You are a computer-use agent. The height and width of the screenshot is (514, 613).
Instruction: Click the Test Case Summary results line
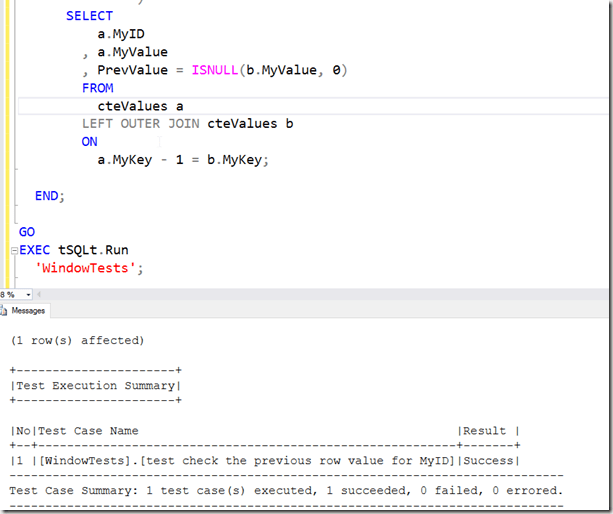[285, 490]
